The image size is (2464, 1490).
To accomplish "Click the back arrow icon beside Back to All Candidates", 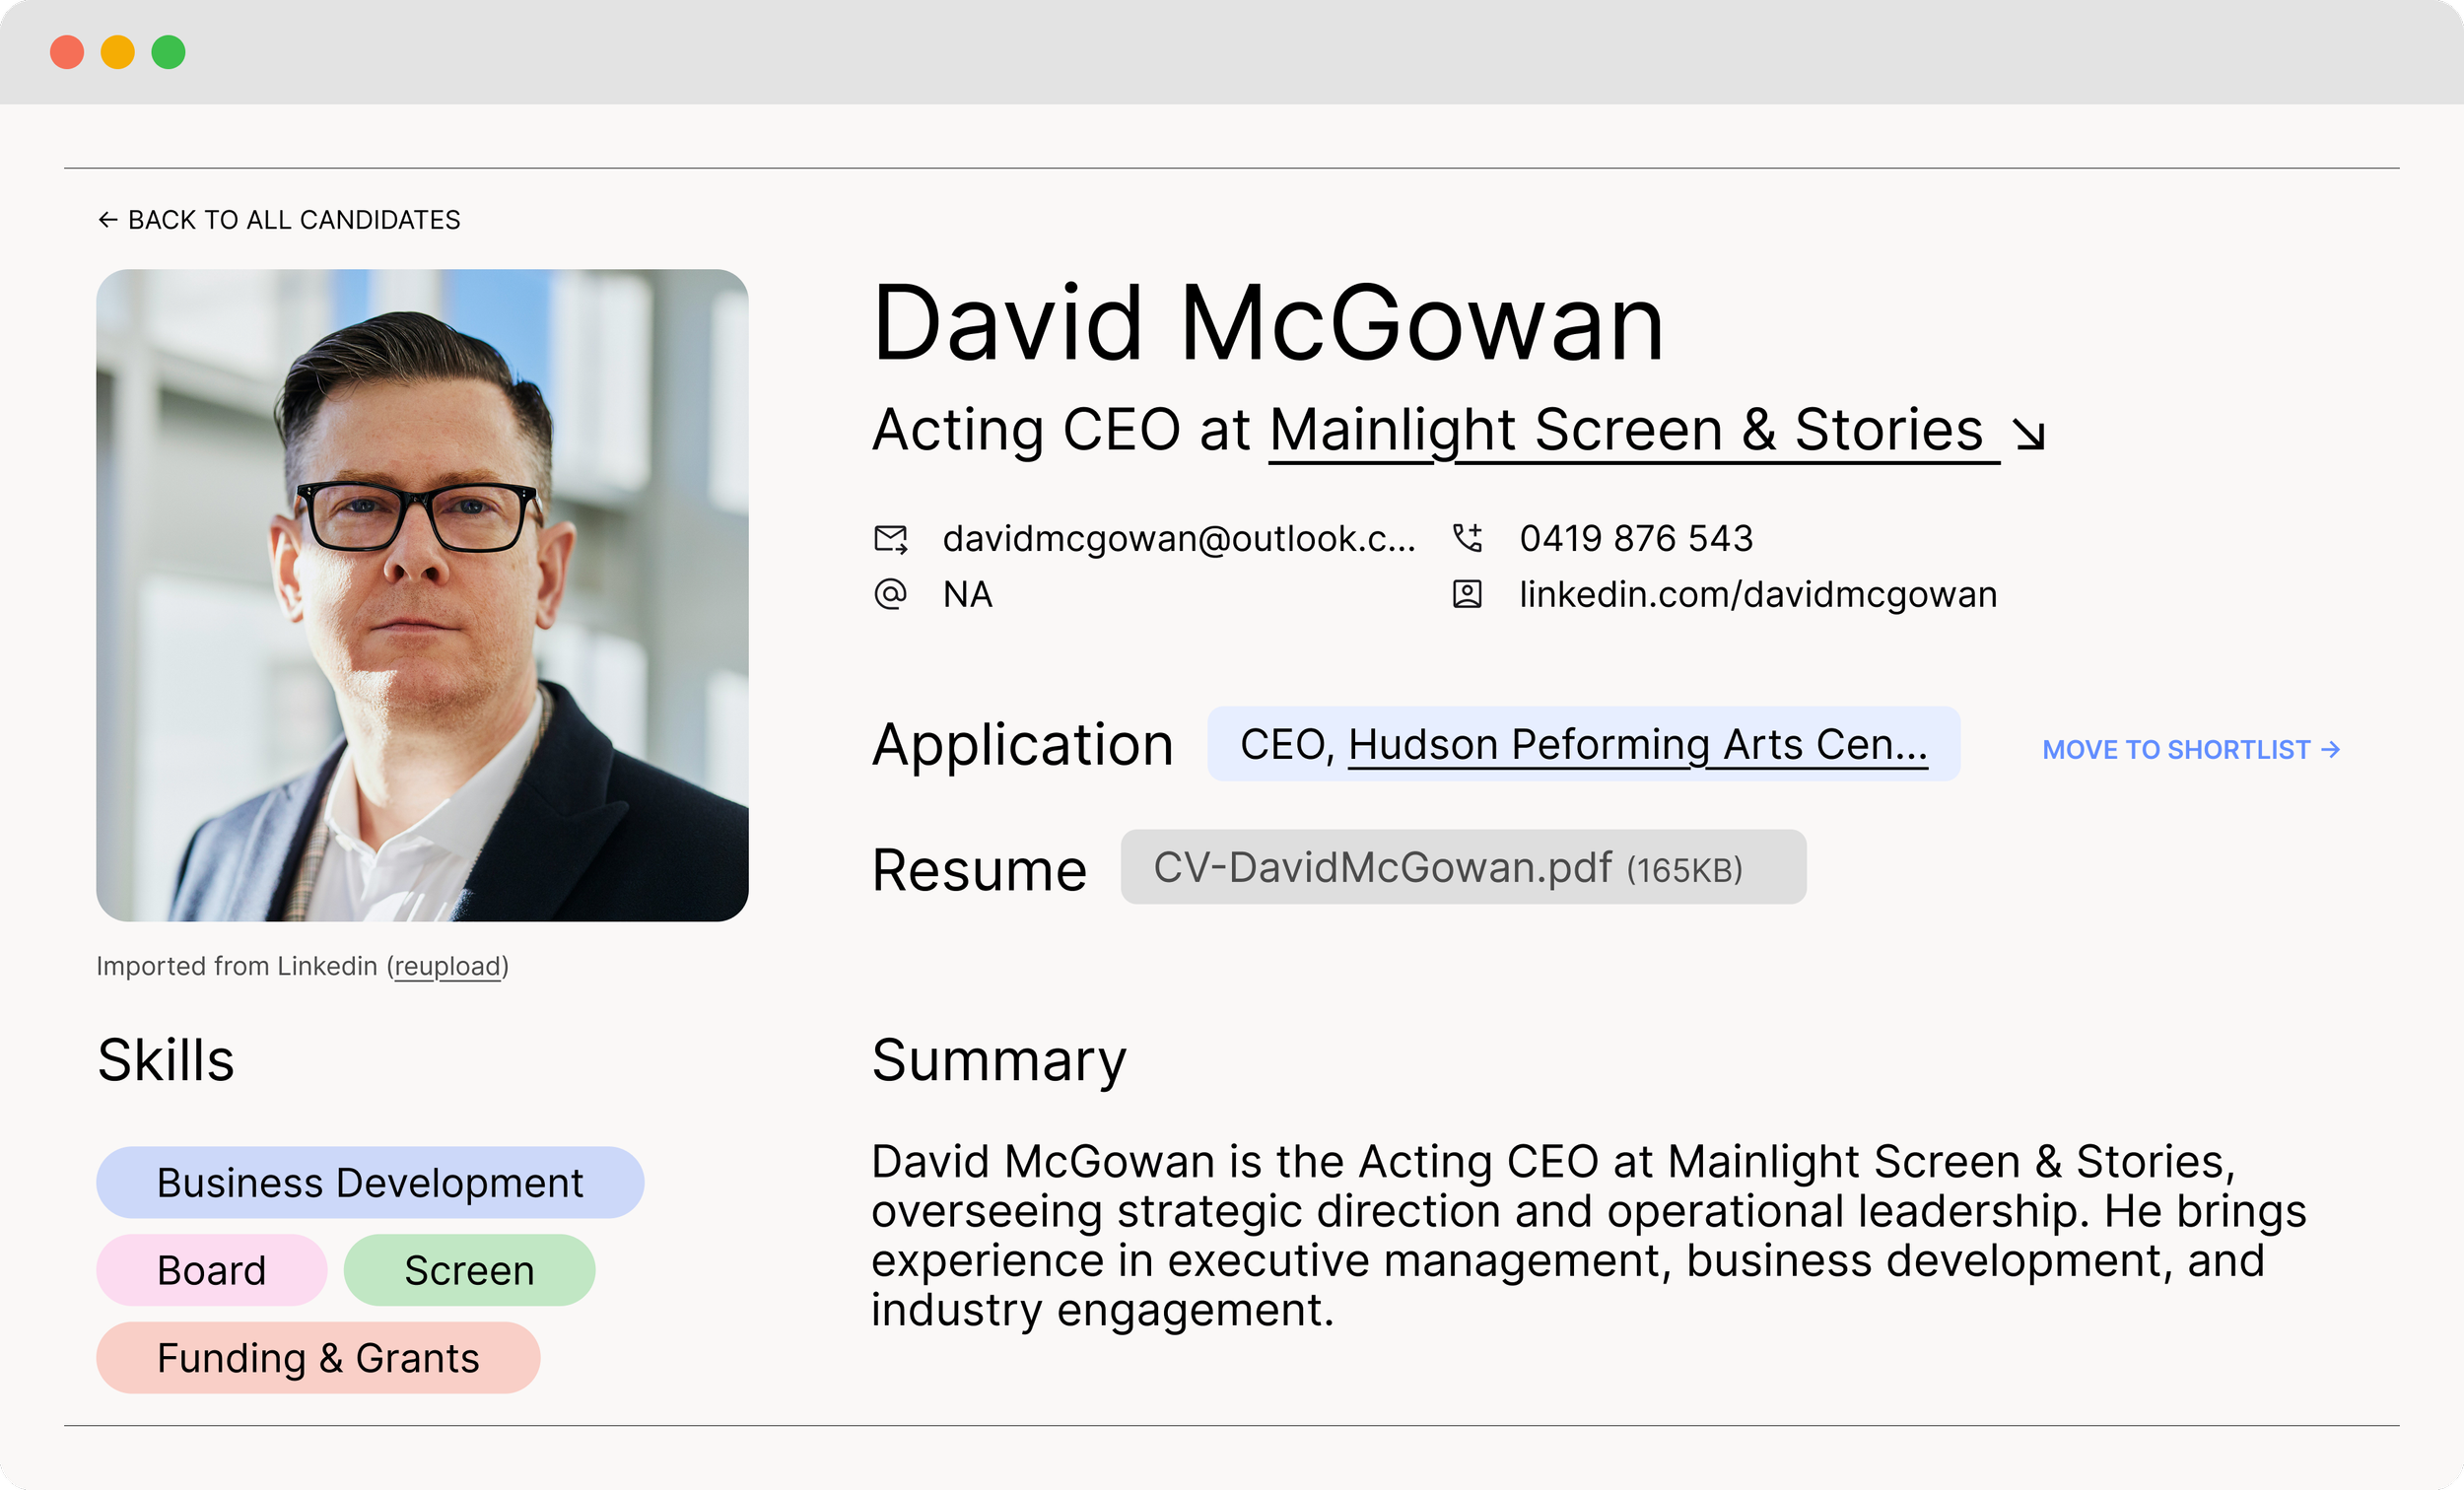I will 107,220.
